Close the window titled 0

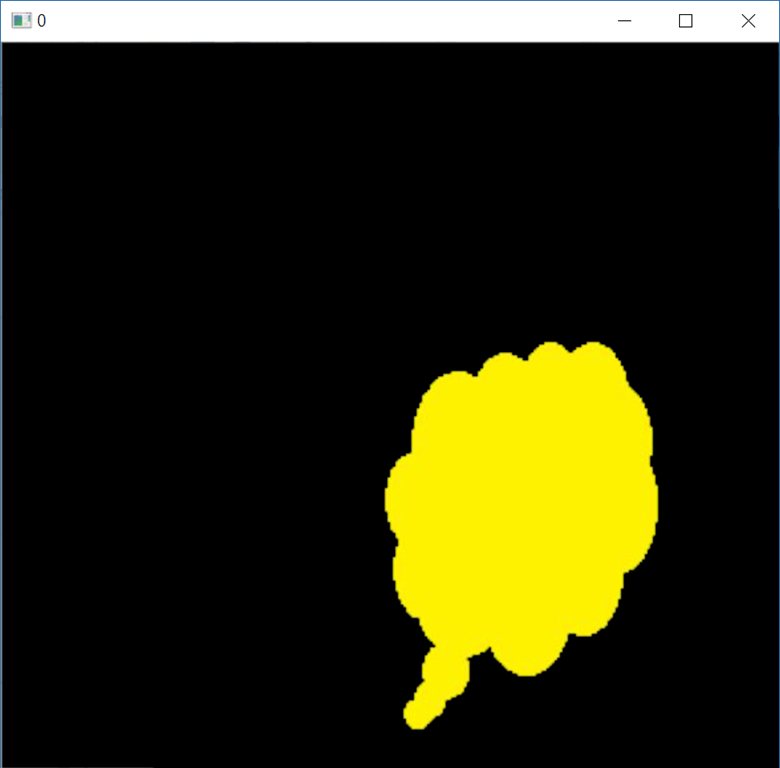click(748, 21)
